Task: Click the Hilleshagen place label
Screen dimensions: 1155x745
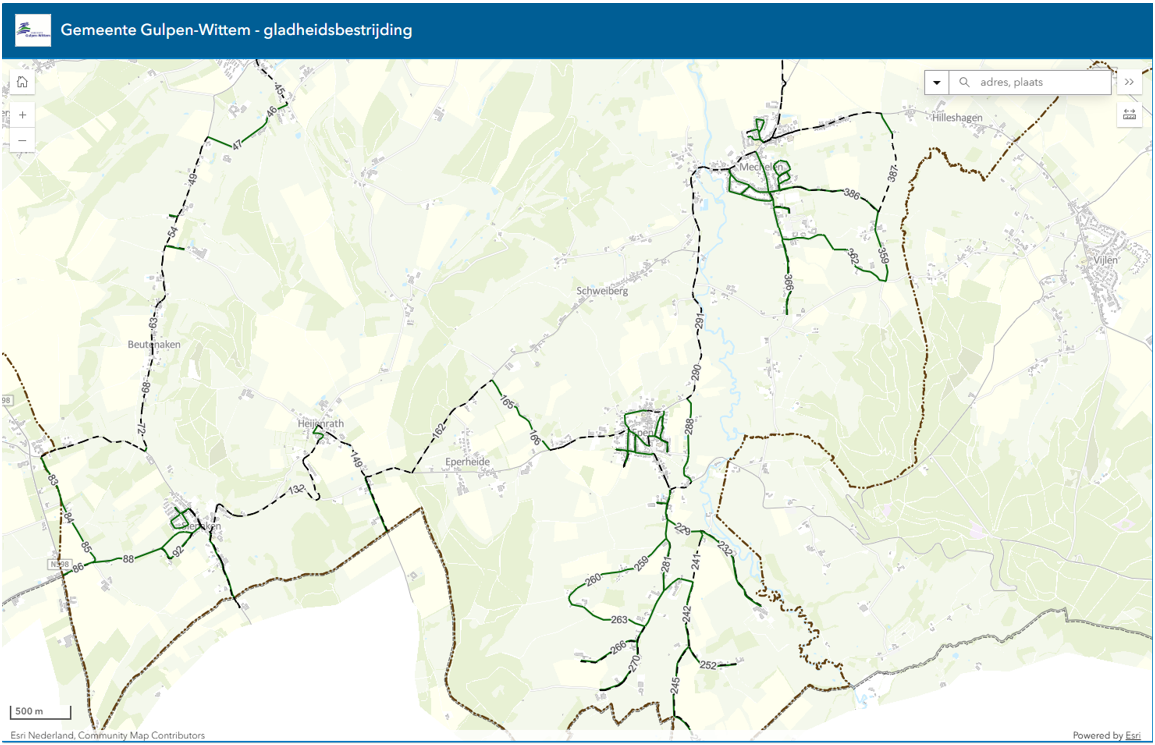Action: point(957,118)
